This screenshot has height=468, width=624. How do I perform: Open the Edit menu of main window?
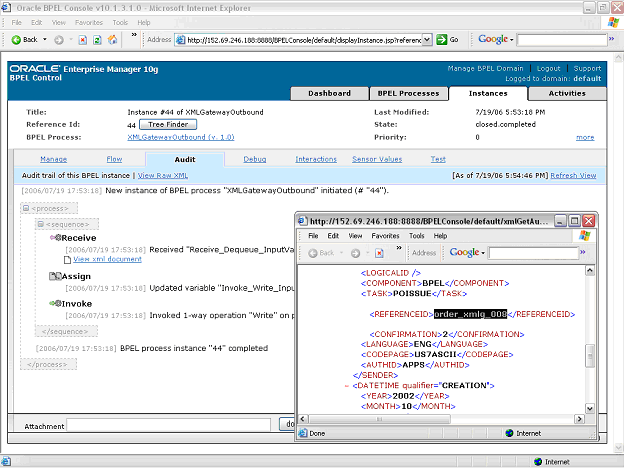coord(37,22)
